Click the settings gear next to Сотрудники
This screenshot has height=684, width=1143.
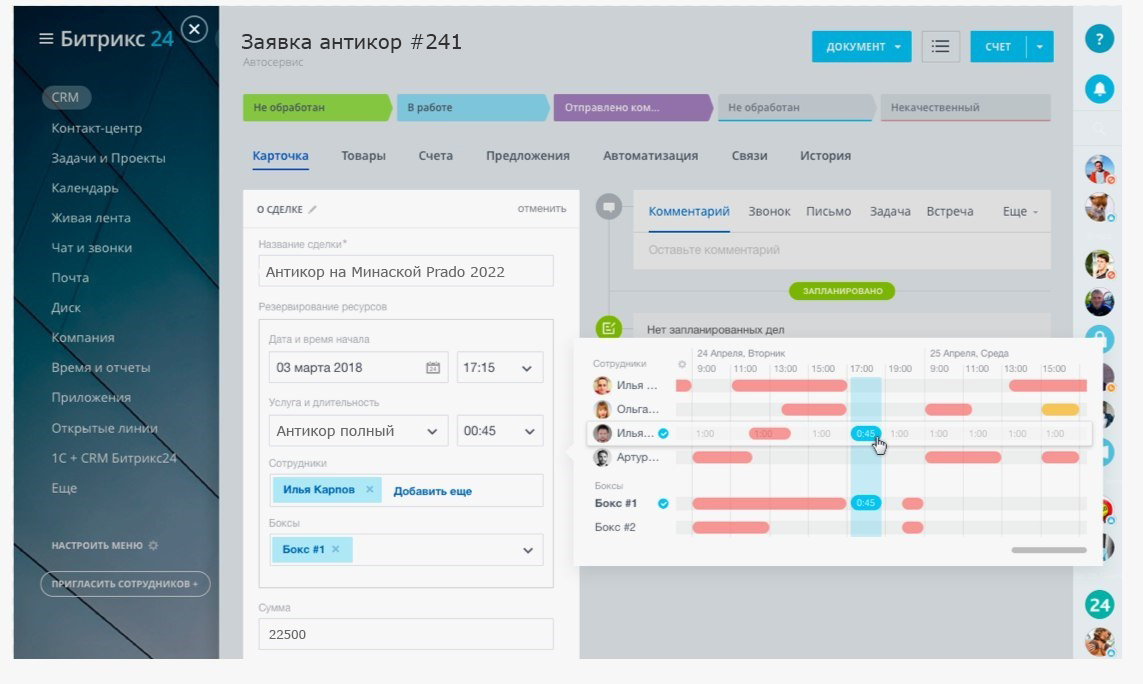[682, 364]
